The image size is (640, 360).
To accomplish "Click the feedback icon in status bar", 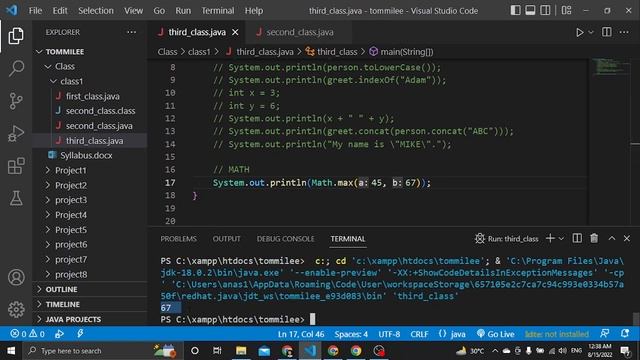I will [604, 334].
